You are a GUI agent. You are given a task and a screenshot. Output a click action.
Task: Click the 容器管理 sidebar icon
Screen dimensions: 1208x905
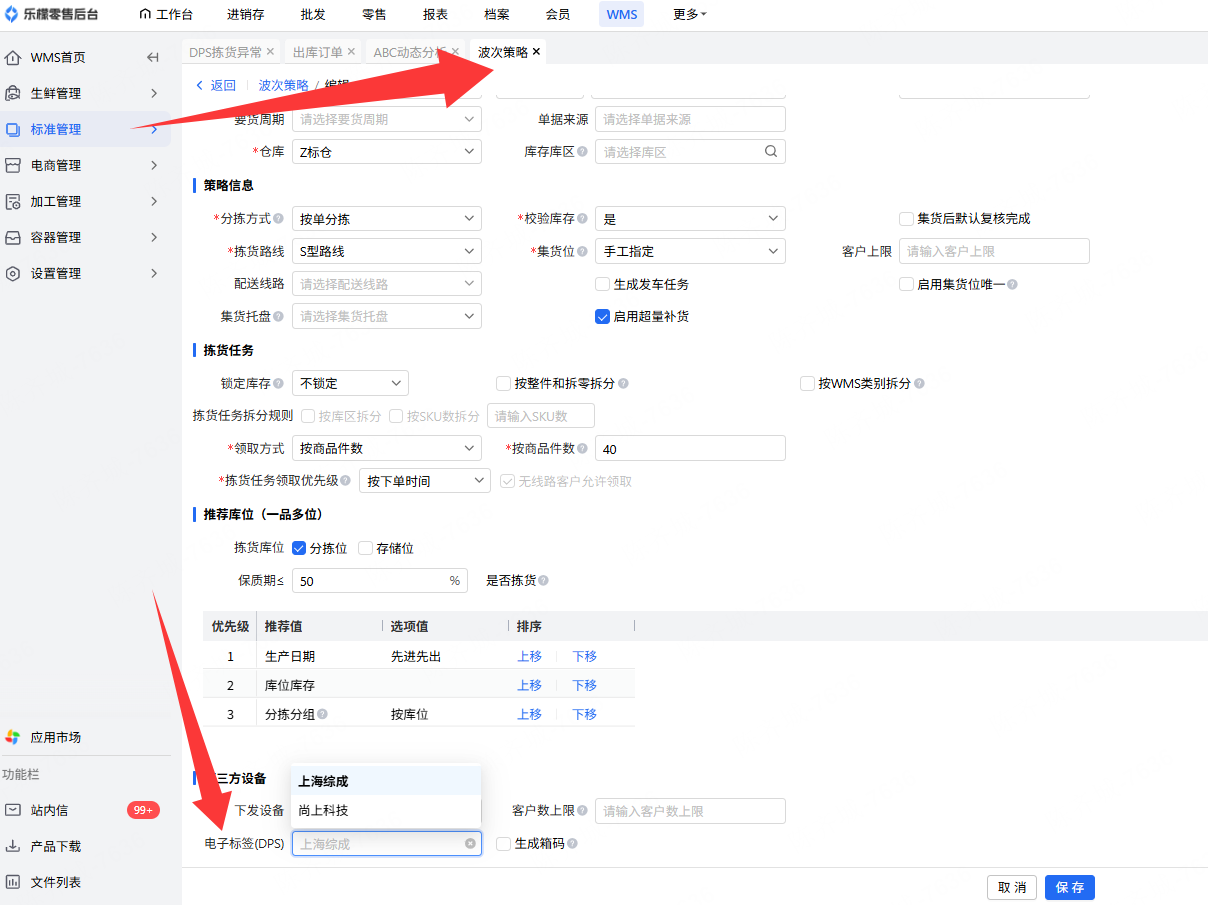[x=13, y=237]
